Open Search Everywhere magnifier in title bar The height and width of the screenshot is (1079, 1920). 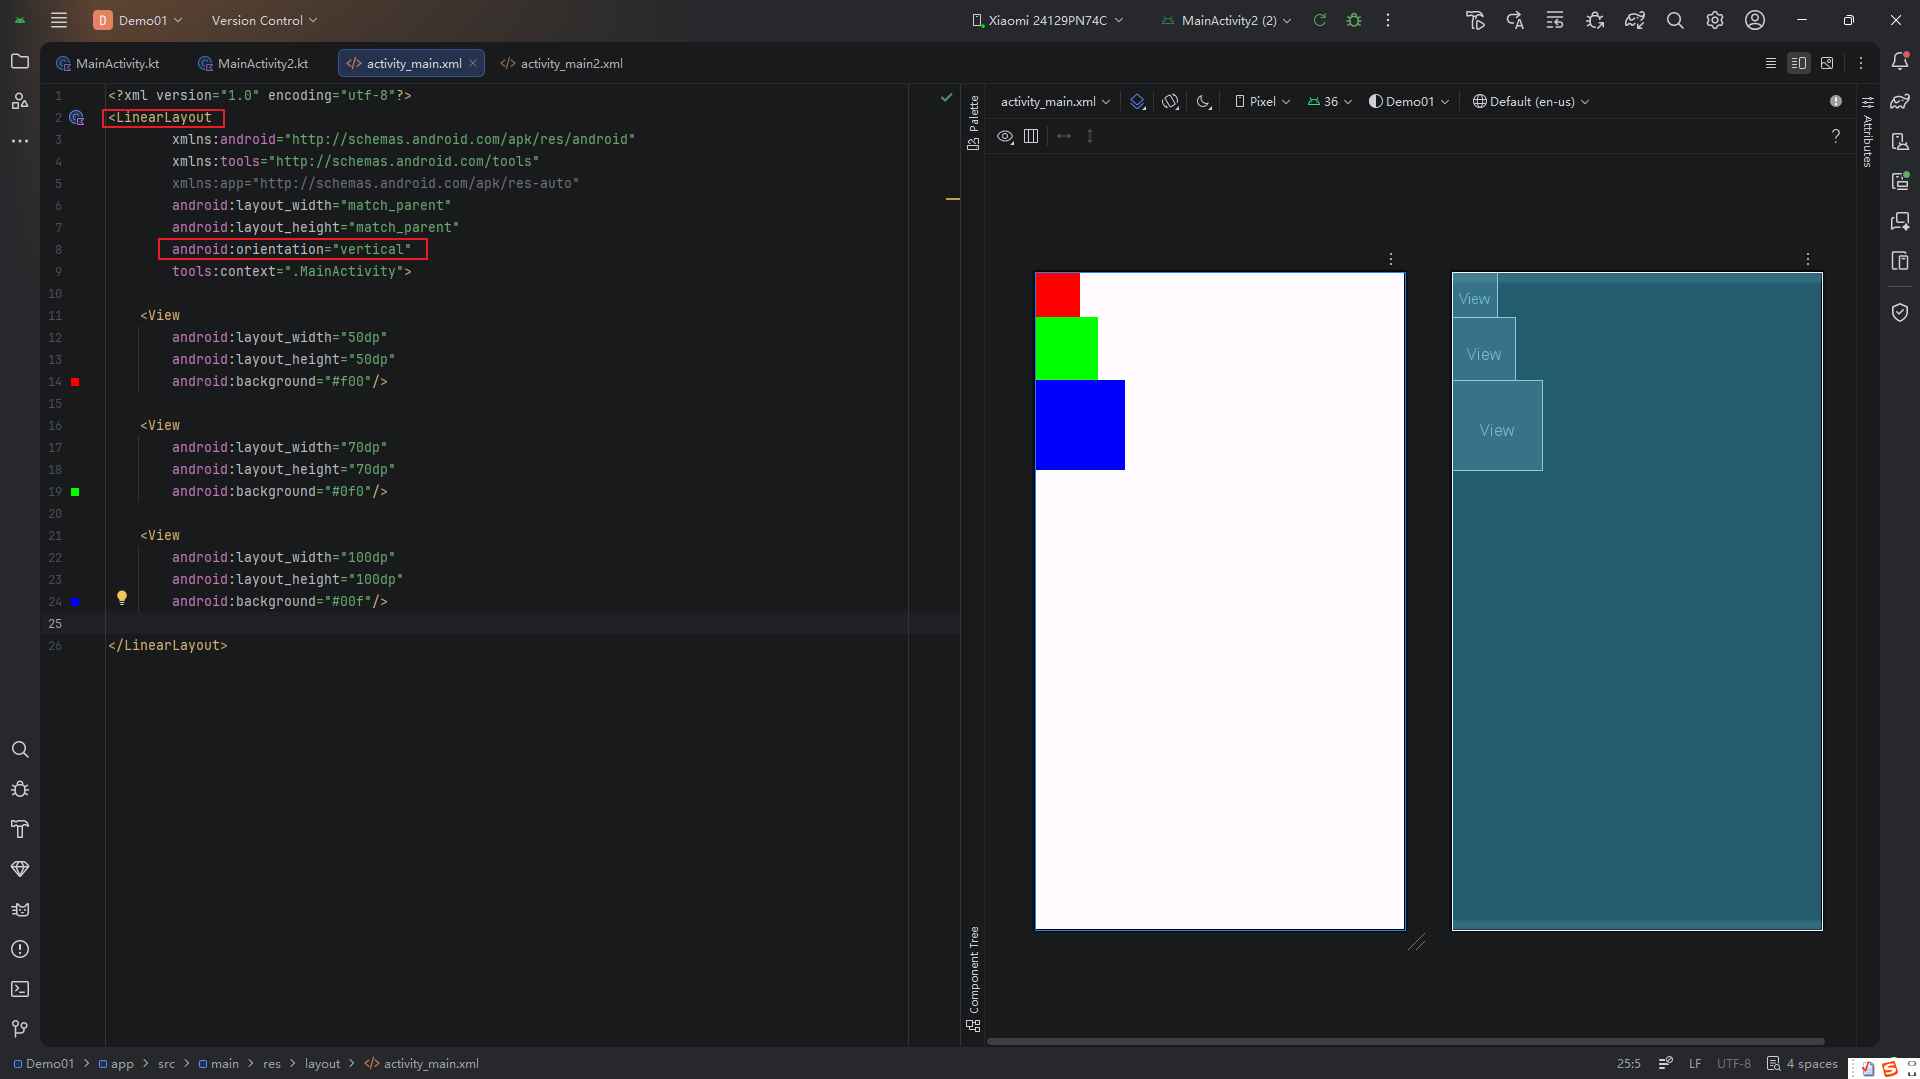(x=1675, y=20)
